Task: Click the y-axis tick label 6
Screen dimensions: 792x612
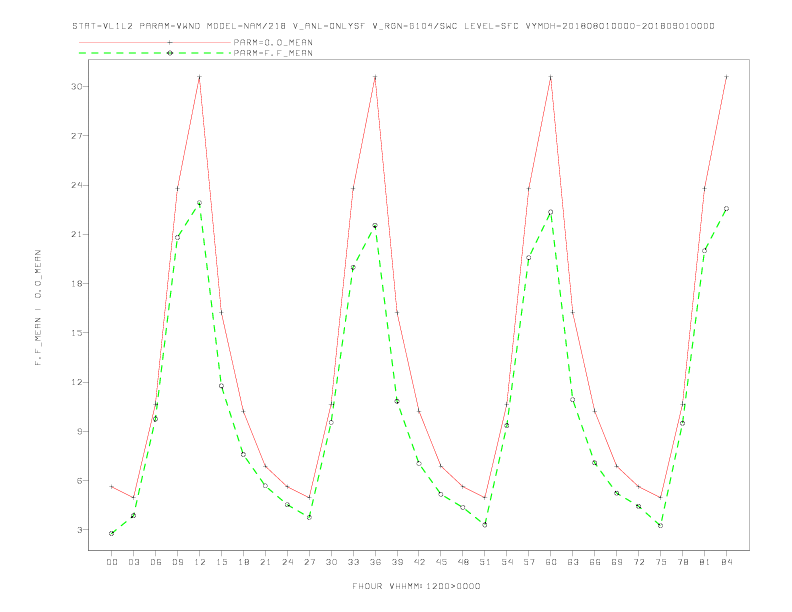Action: coord(80,481)
